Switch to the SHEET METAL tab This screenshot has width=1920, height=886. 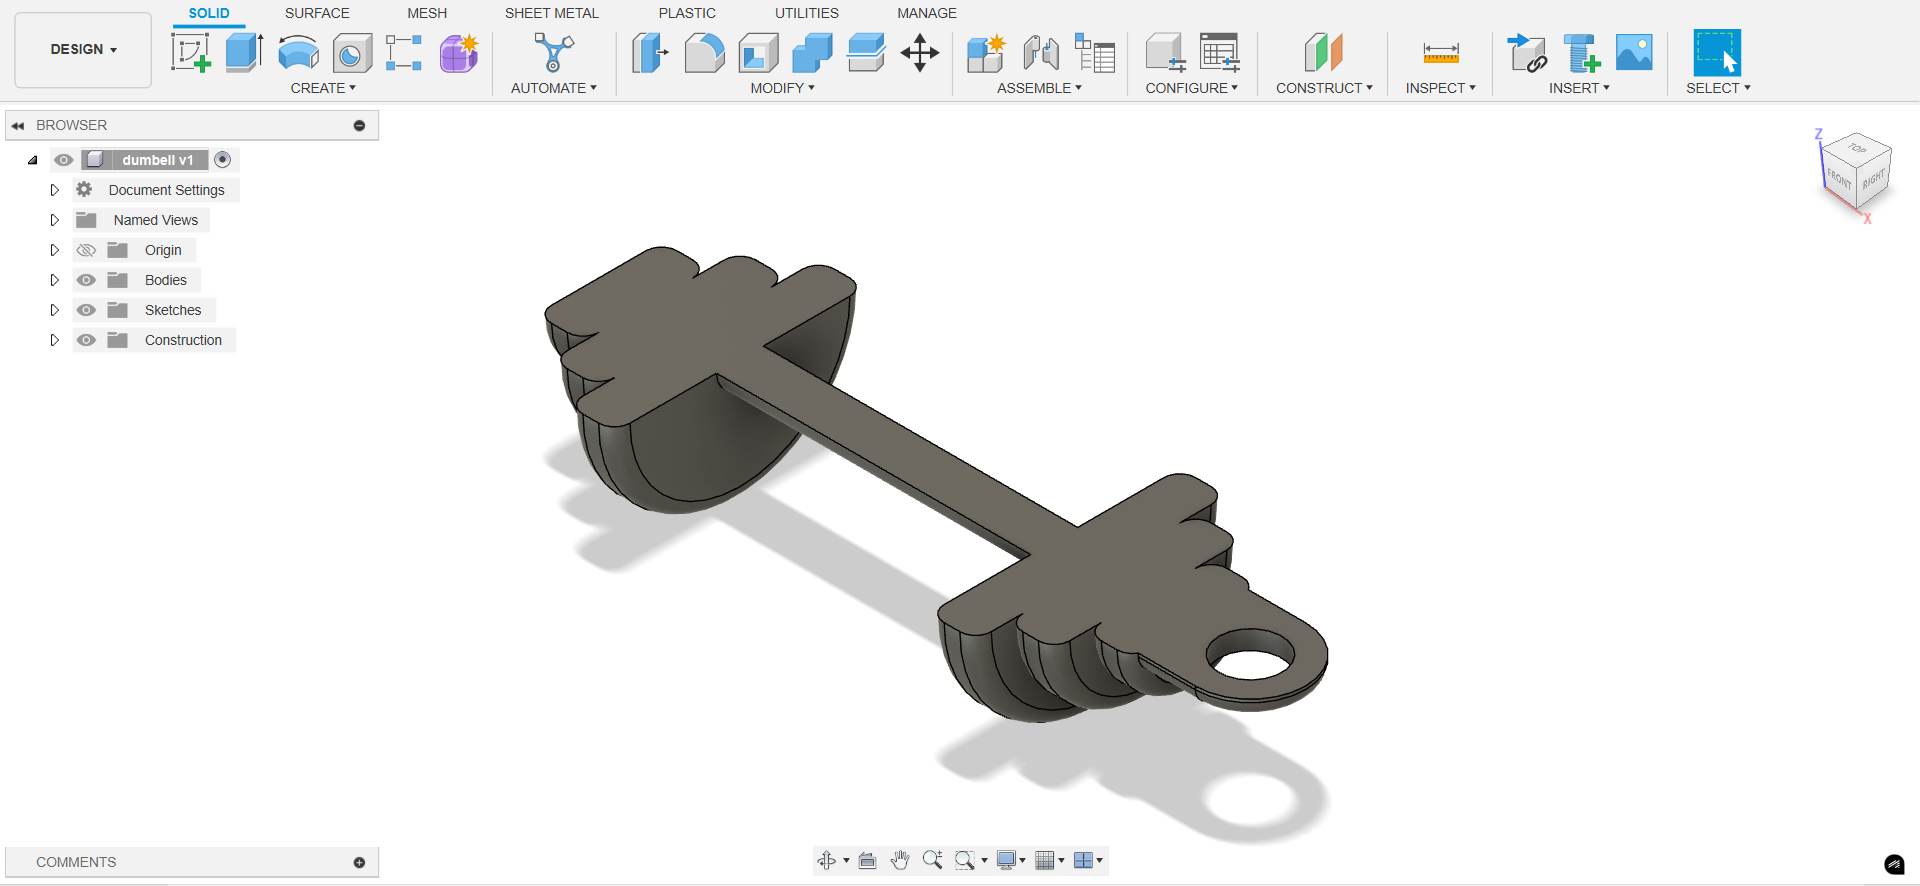click(552, 13)
